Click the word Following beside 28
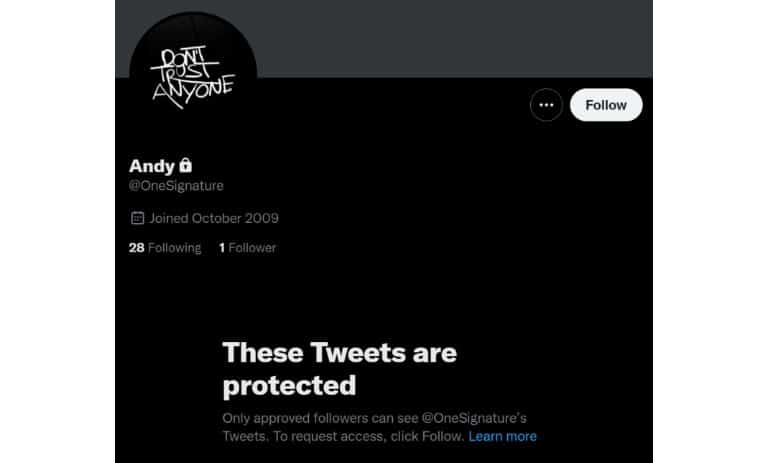 [174, 248]
